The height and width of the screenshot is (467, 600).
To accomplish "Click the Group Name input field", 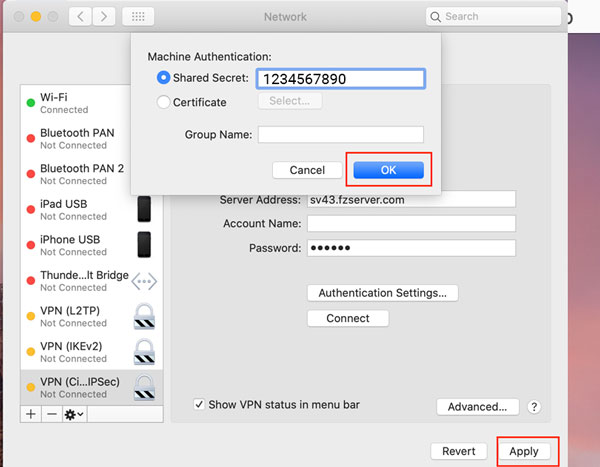I will click(x=341, y=134).
